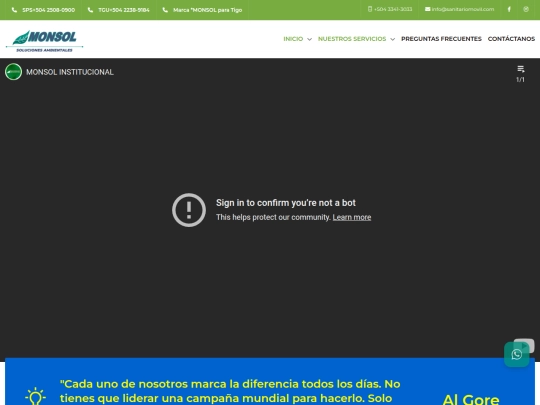This screenshot has height=405, width=540.
Task: Open the MONSOL INSTITUCIONAL video title
Action: [70, 72]
